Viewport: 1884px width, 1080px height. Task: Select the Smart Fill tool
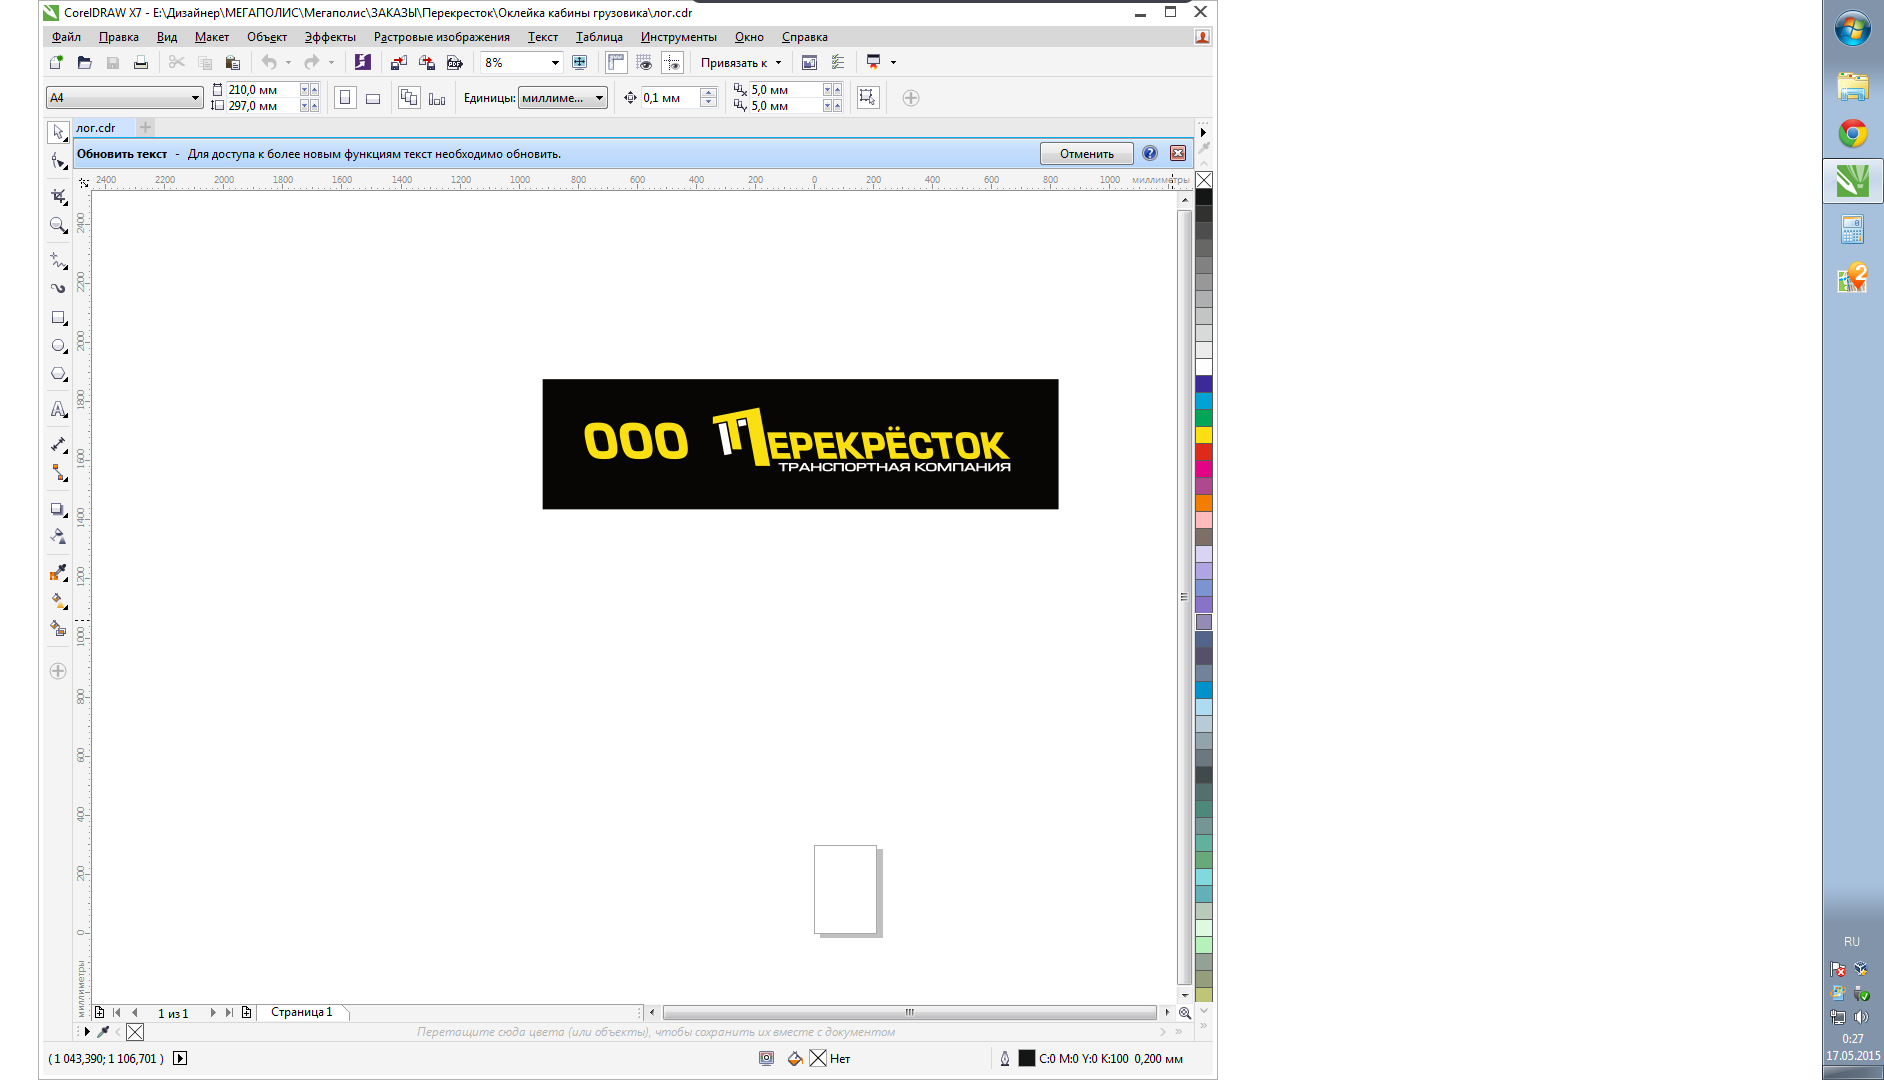58,628
